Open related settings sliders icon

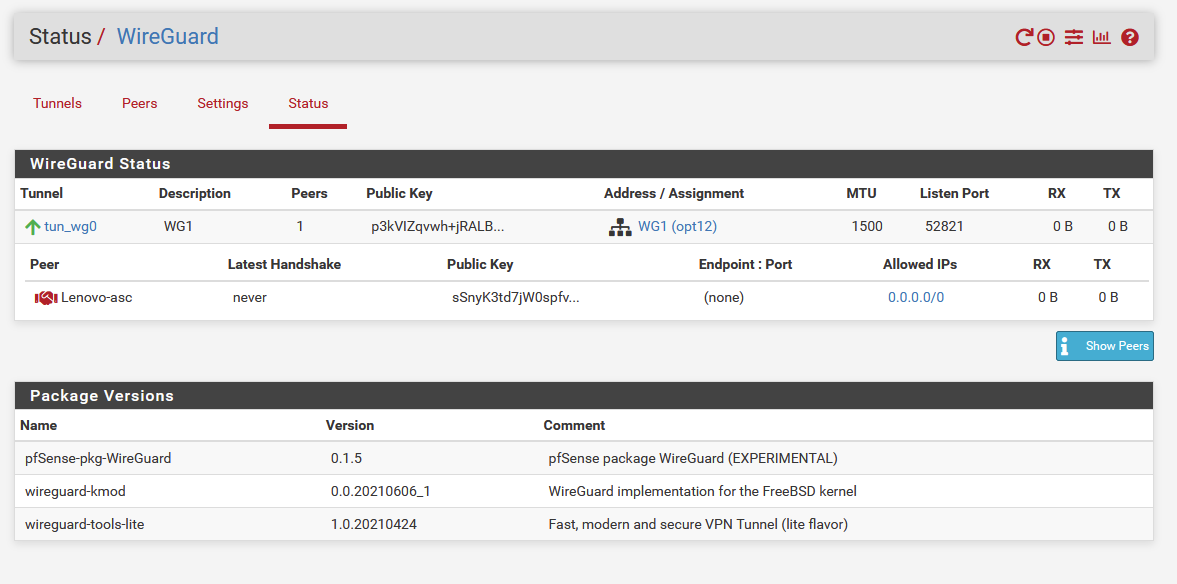tap(1073, 38)
